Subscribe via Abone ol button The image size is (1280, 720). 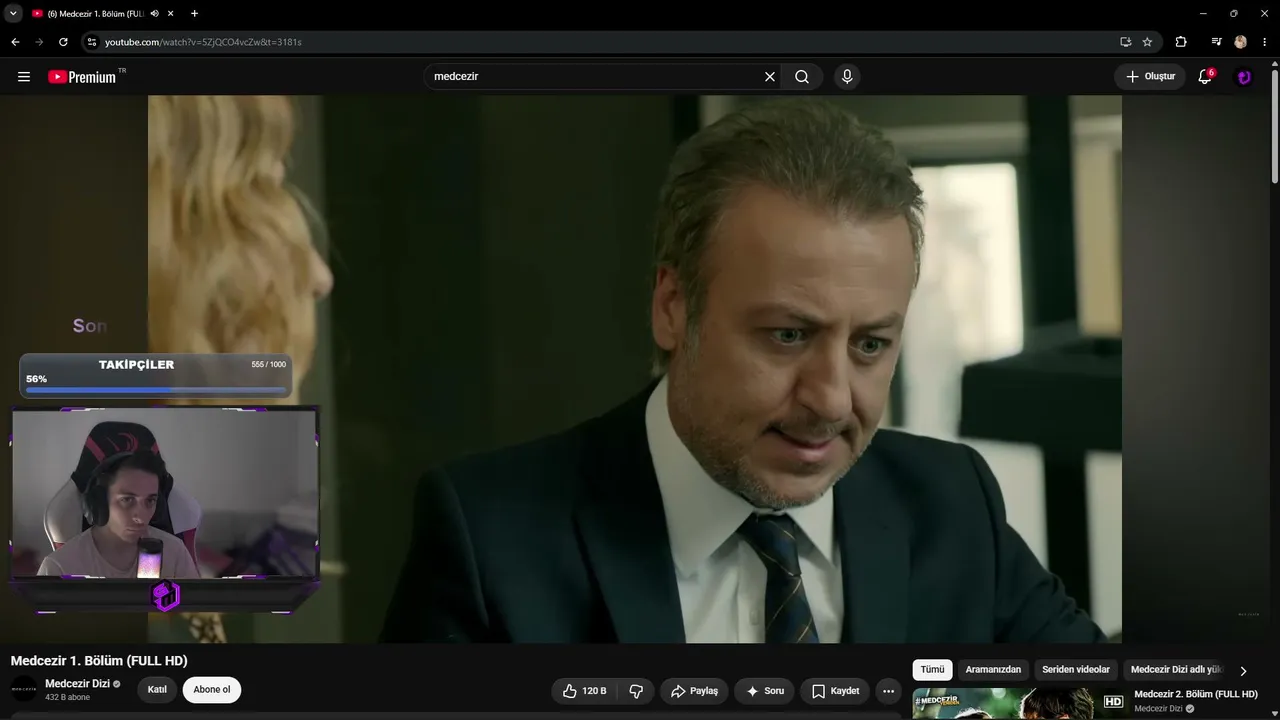point(212,690)
